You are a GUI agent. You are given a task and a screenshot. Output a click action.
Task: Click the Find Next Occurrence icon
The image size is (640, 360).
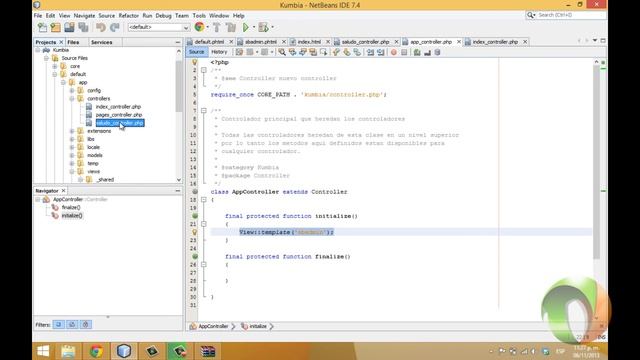(x=303, y=52)
